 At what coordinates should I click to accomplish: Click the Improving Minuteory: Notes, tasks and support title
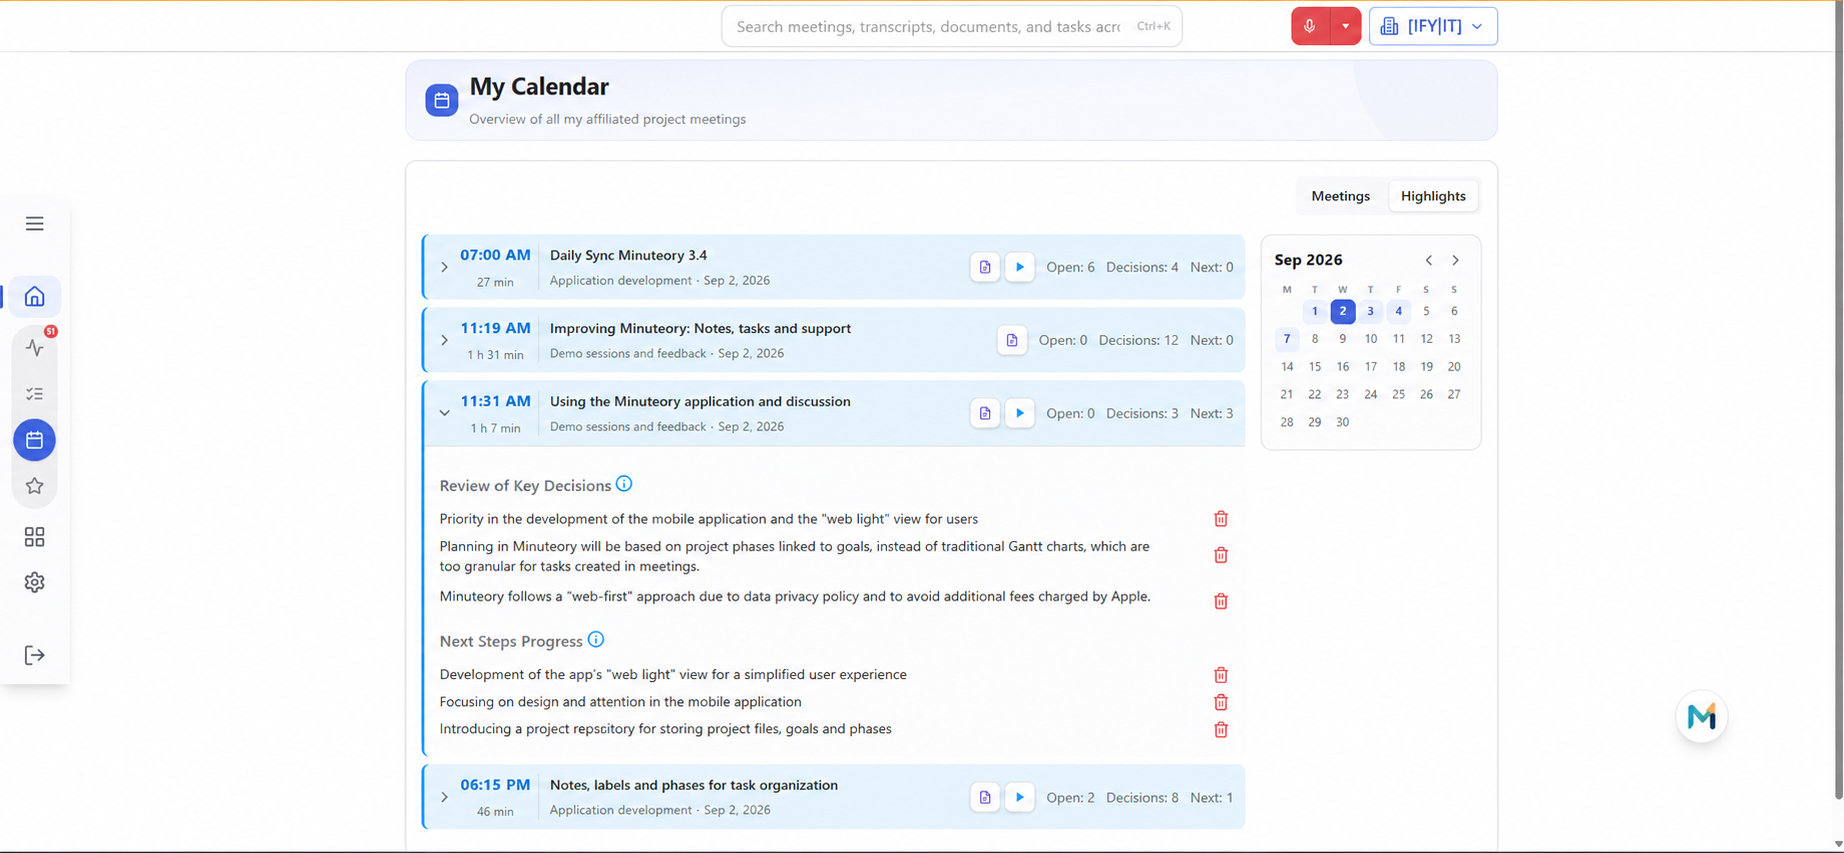[x=700, y=328]
